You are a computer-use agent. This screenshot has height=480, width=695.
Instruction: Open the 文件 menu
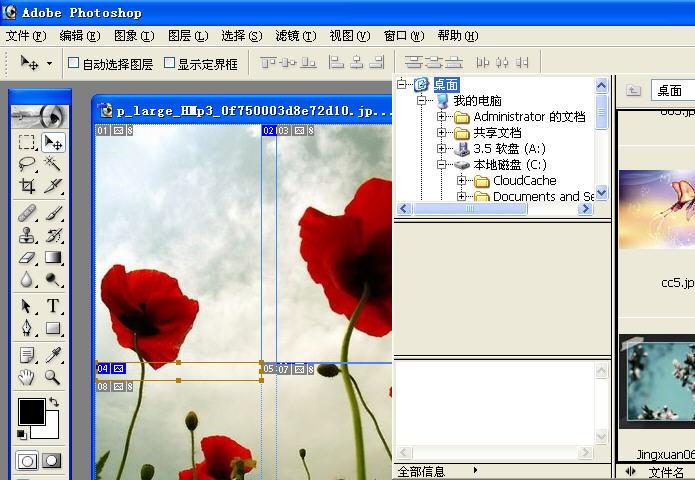pos(26,36)
